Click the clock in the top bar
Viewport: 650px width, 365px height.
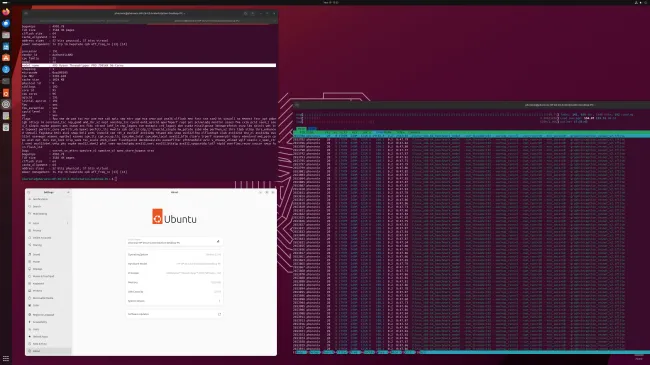click(x=331, y=2)
